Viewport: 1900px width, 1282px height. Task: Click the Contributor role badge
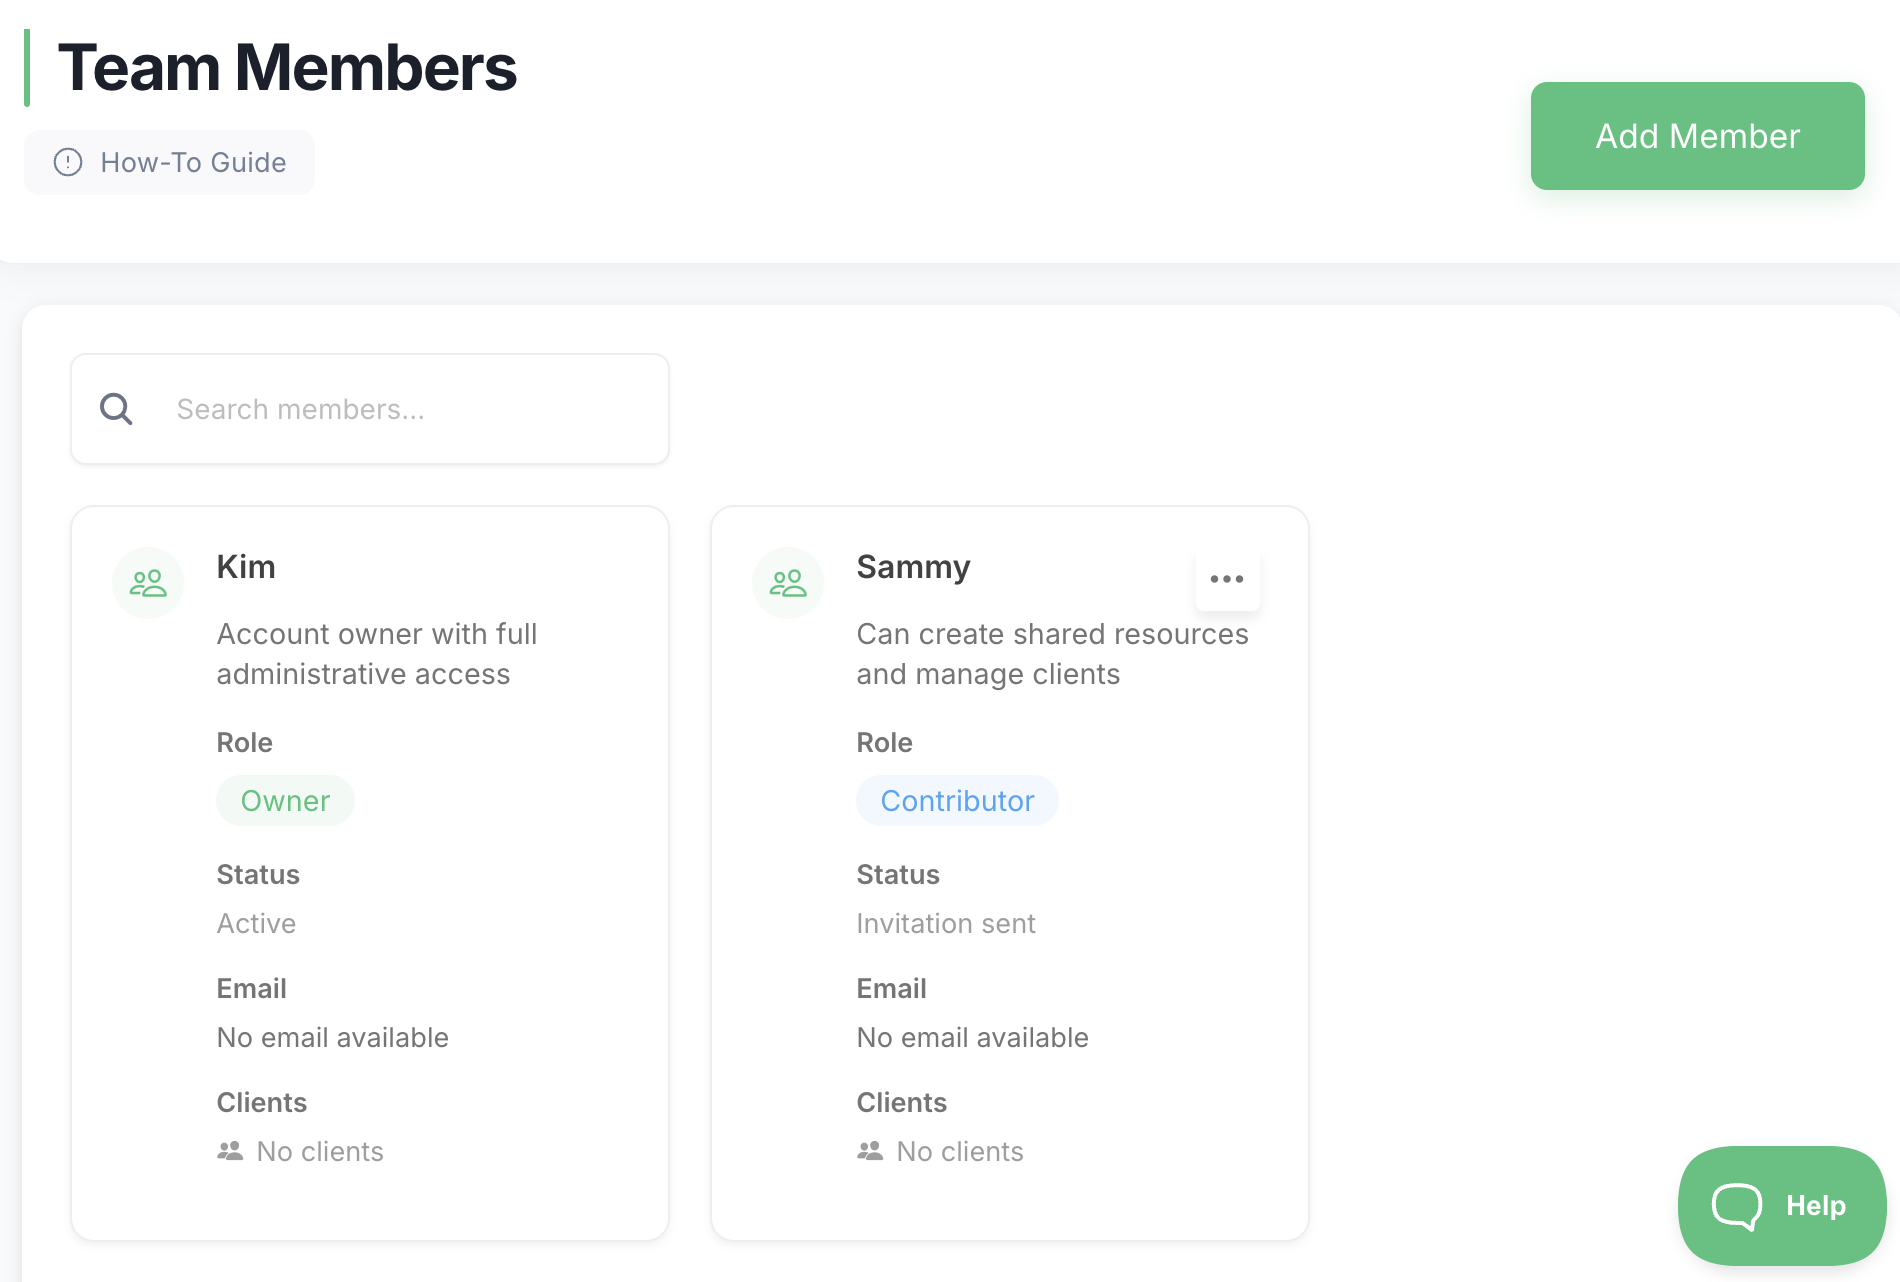(957, 801)
